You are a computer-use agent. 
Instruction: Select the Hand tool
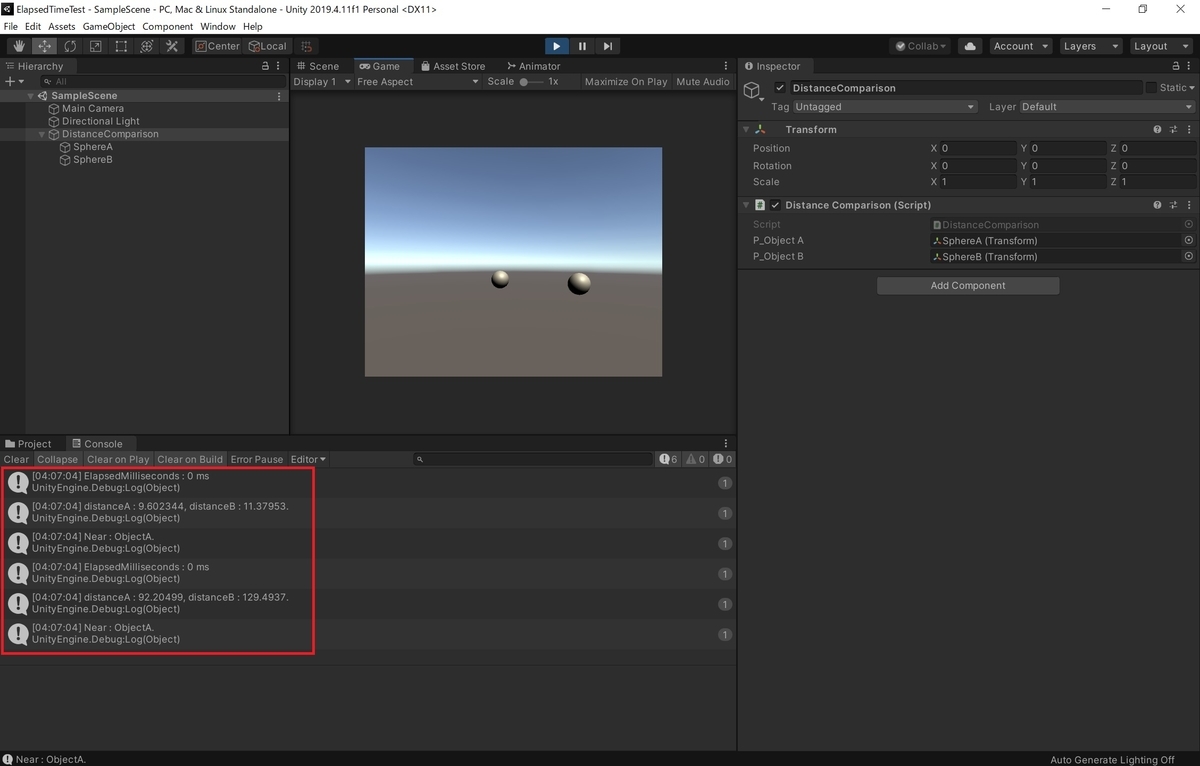pyautogui.click(x=19, y=46)
